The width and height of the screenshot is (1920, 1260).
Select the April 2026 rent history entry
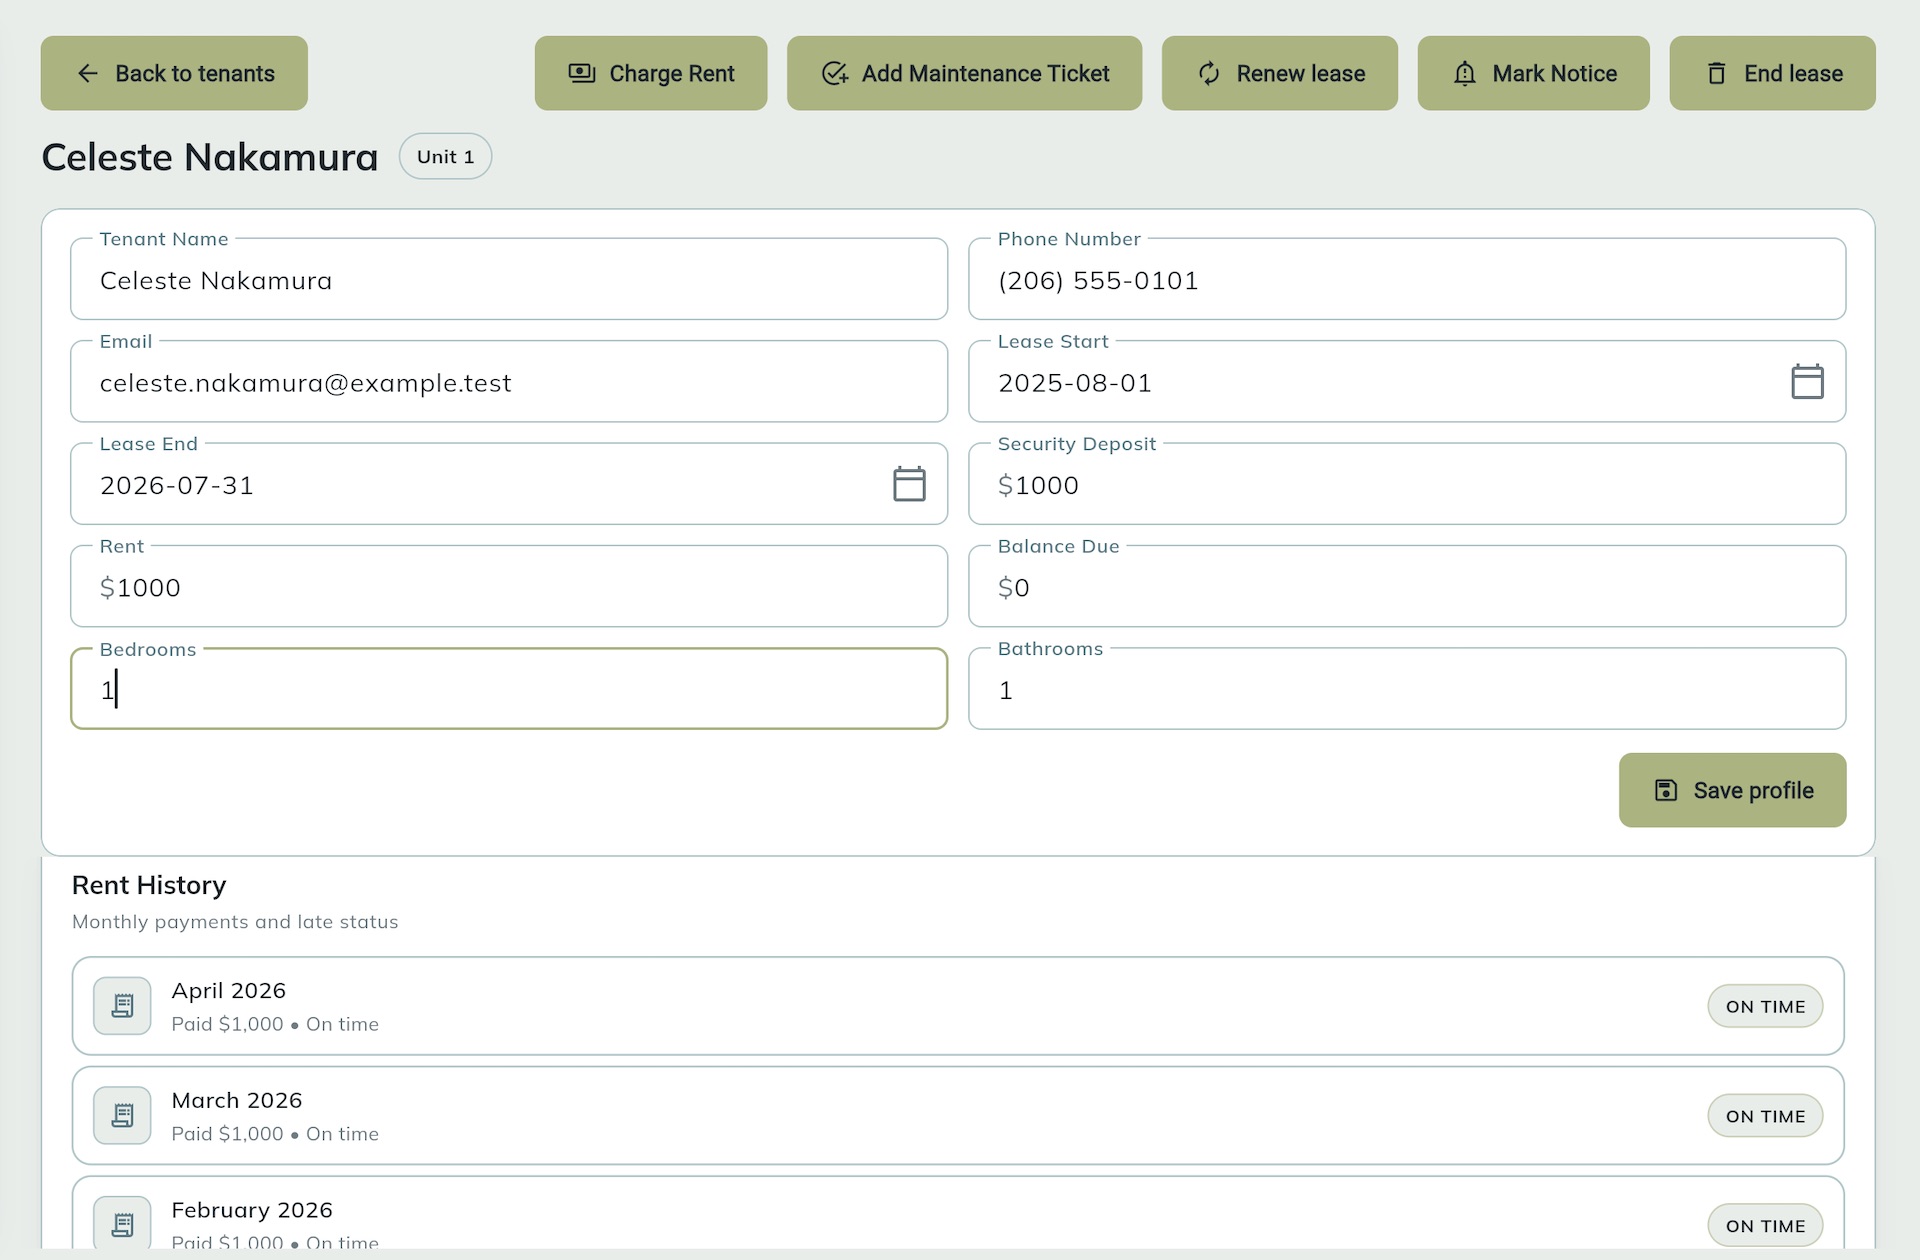pyautogui.click(x=958, y=1006)
